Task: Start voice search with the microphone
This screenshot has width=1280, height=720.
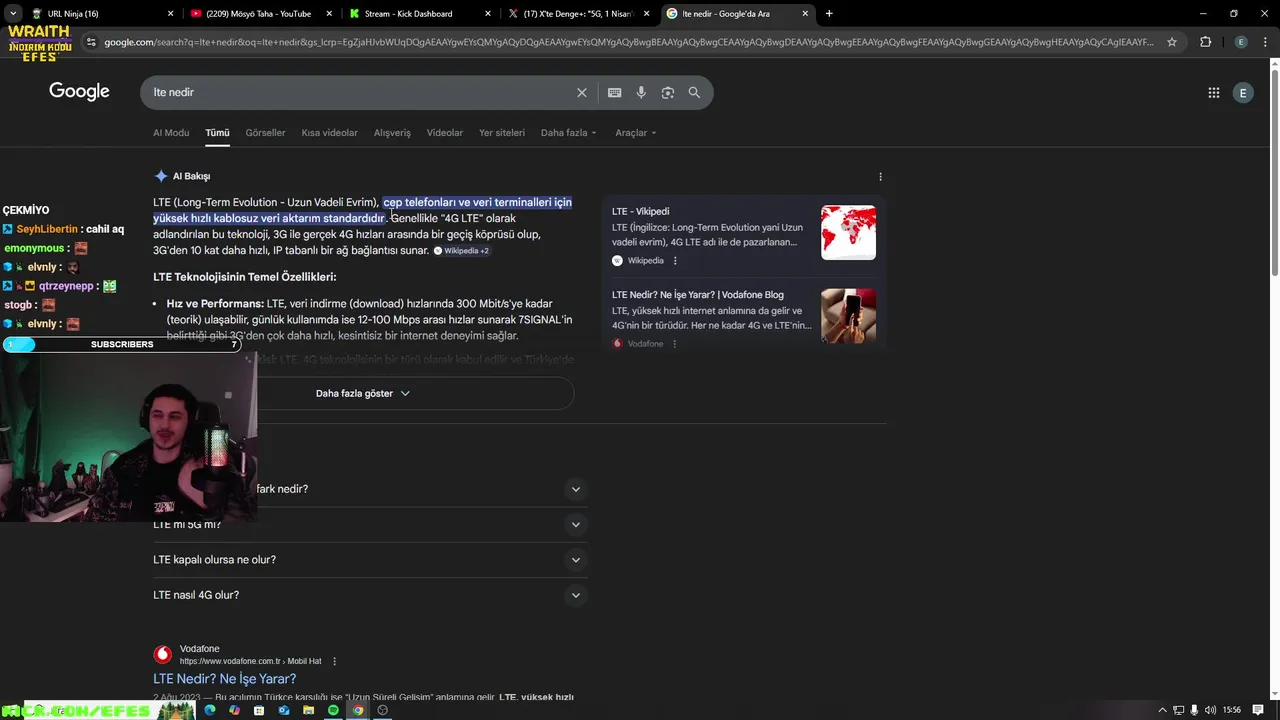Action: click(x=641, y=92)
